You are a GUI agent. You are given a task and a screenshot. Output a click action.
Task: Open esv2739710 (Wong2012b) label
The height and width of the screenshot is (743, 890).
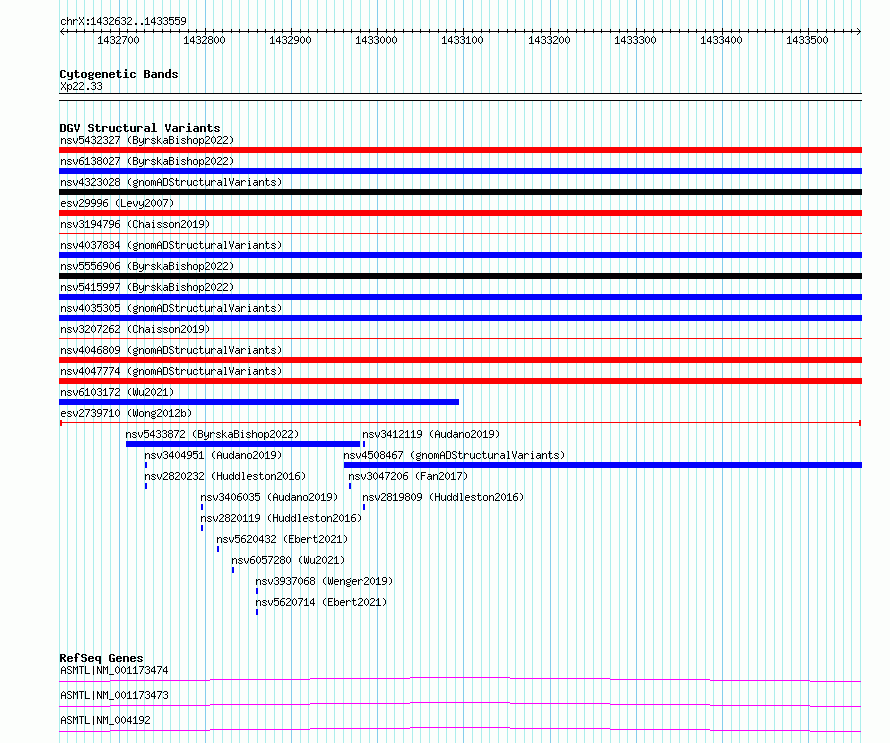(126, 413)
